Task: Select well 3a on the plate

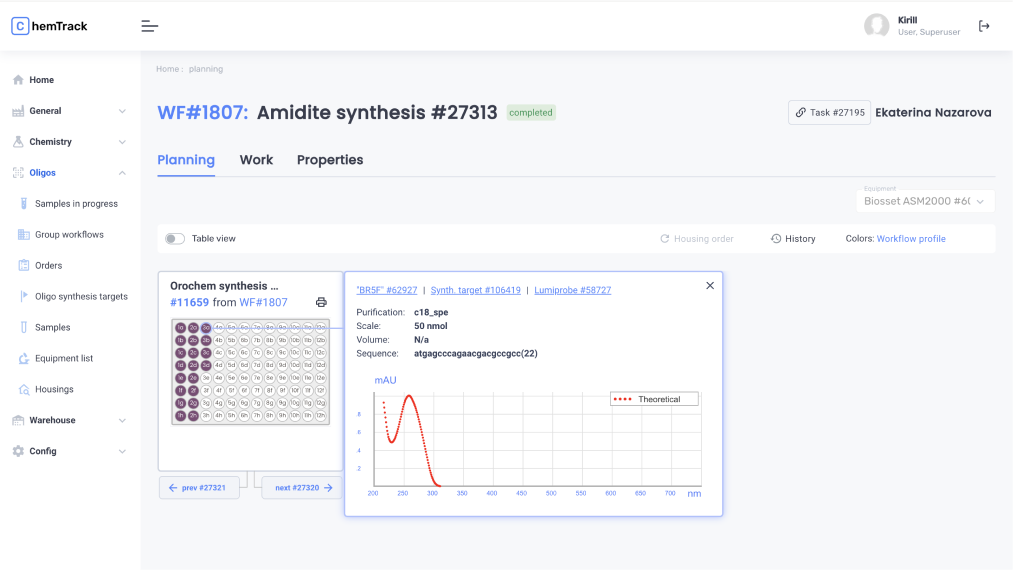Action: pos(206,328)
